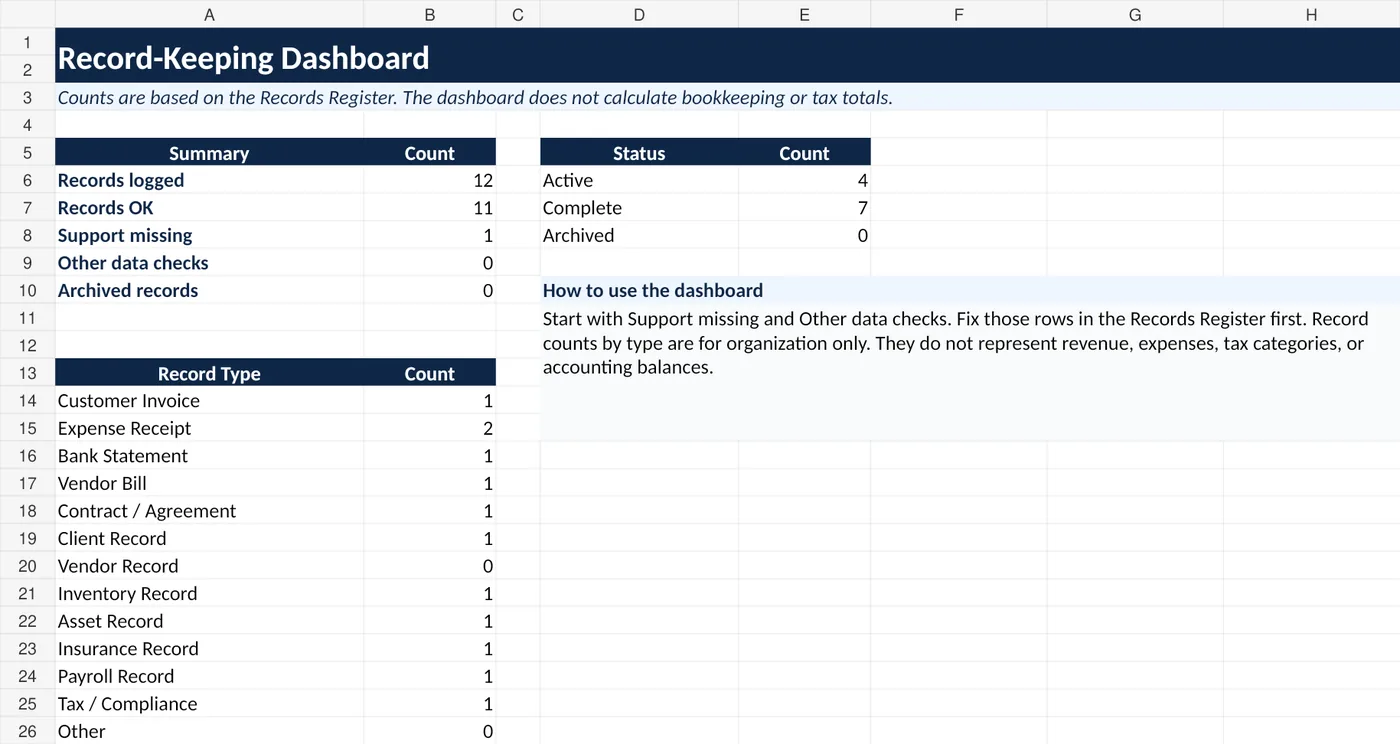Viewport: 1400px width, 744px height.
Task: Click the "Record-Keeping Dashboard" title cell
Action: click(x=727, y=56)
